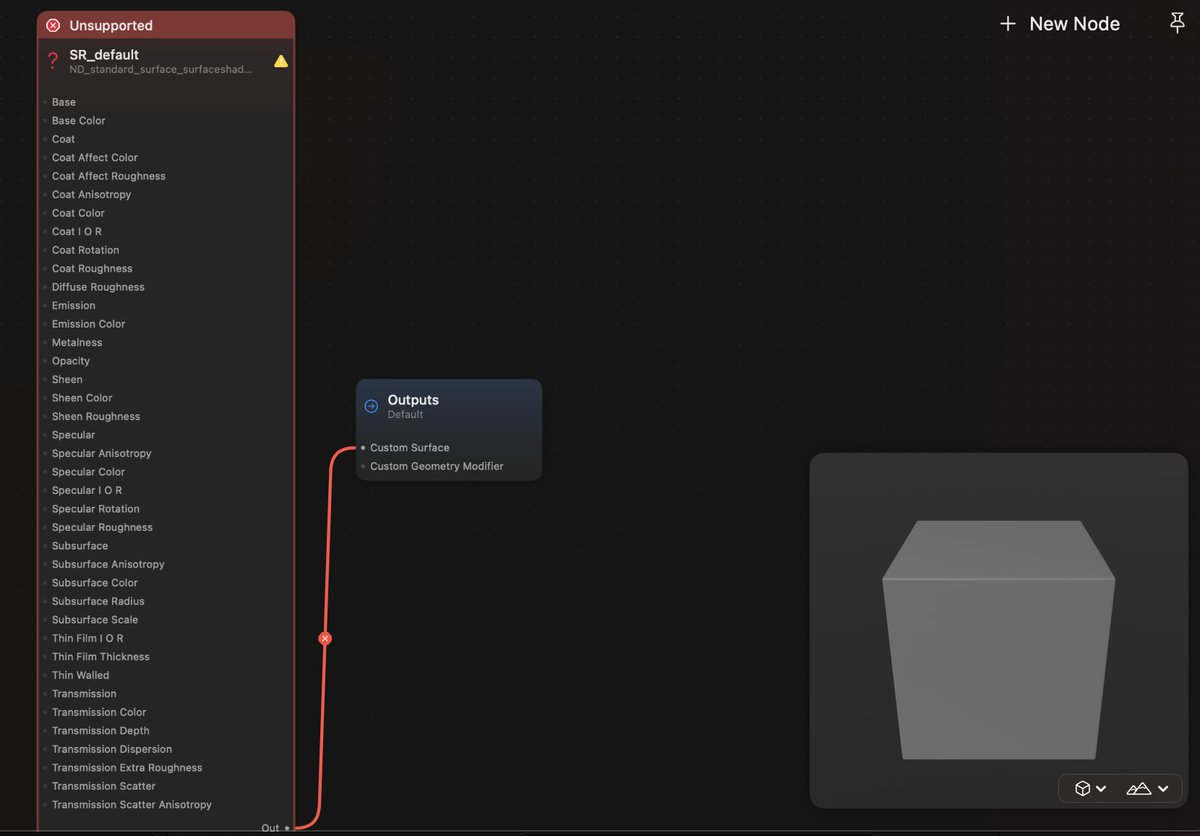Click the Subsurface Radius input
This screenshot has height=836, width=1200.
point(98,601)
